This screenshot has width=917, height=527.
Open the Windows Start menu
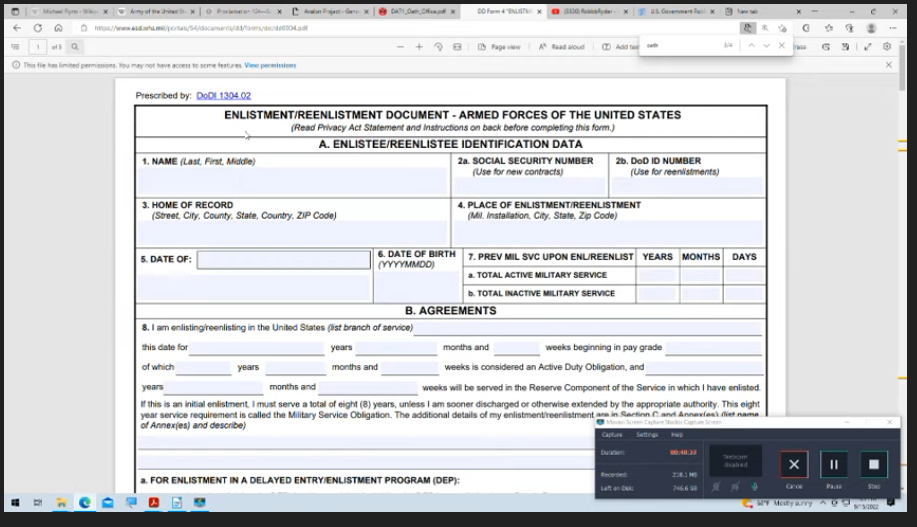15,502
